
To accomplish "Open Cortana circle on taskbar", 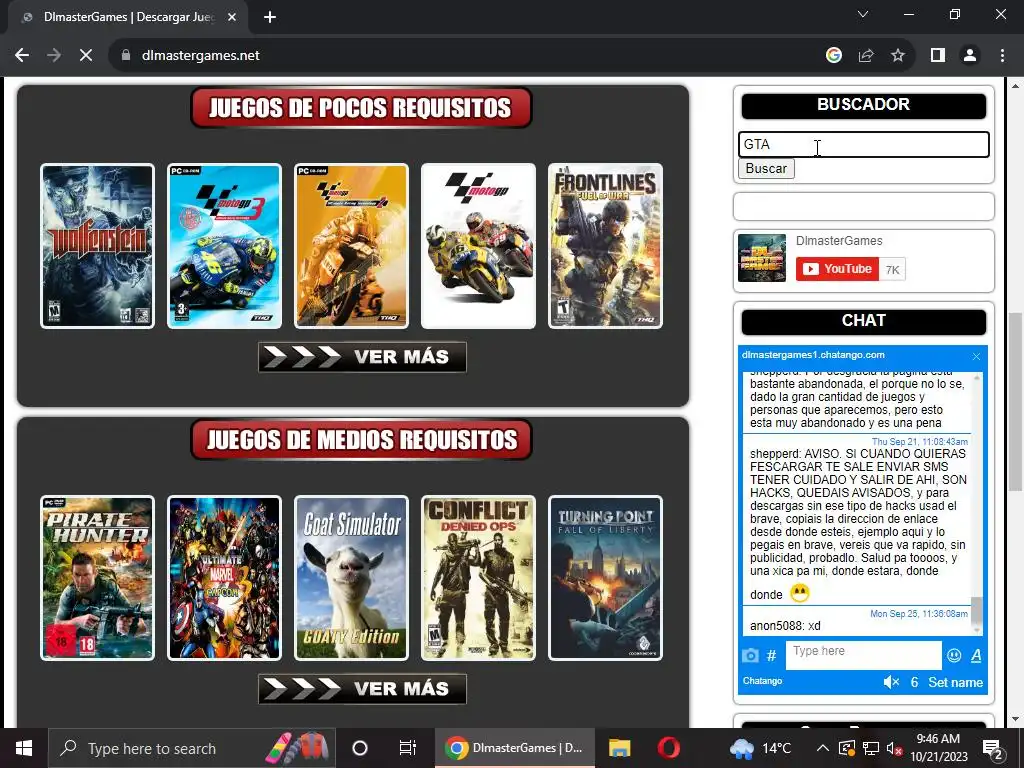I will (x=360, y=748).
